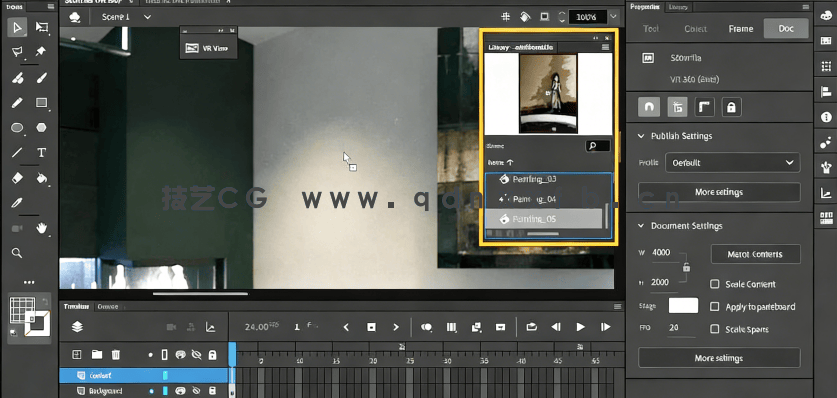Select the Classic Brush tool
Viewport: 837px width, 398px height.
click(41, 78)
